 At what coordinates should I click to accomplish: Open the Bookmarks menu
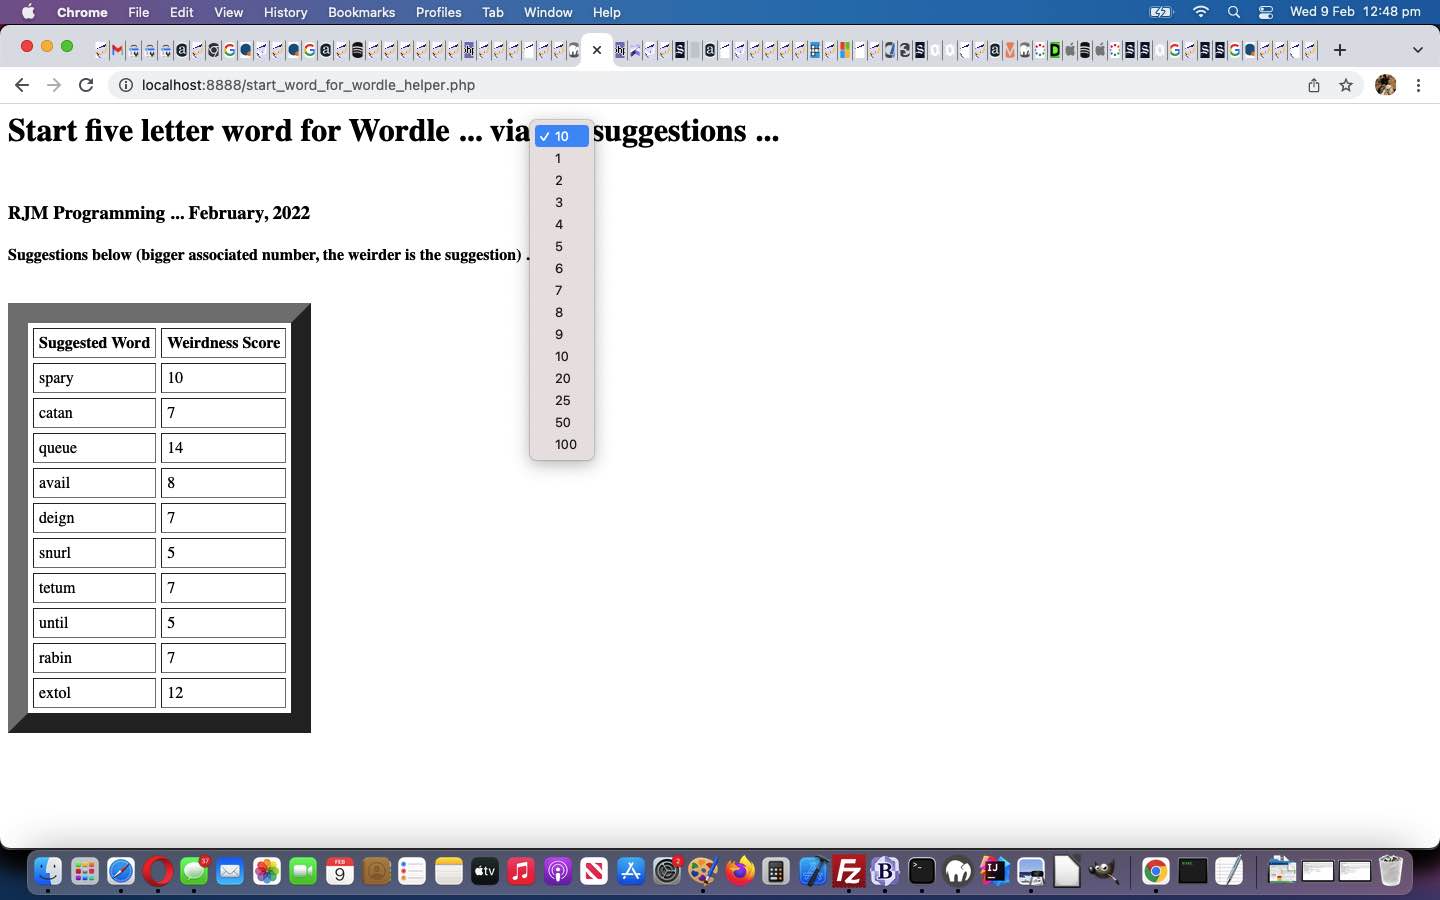[362, 12]
